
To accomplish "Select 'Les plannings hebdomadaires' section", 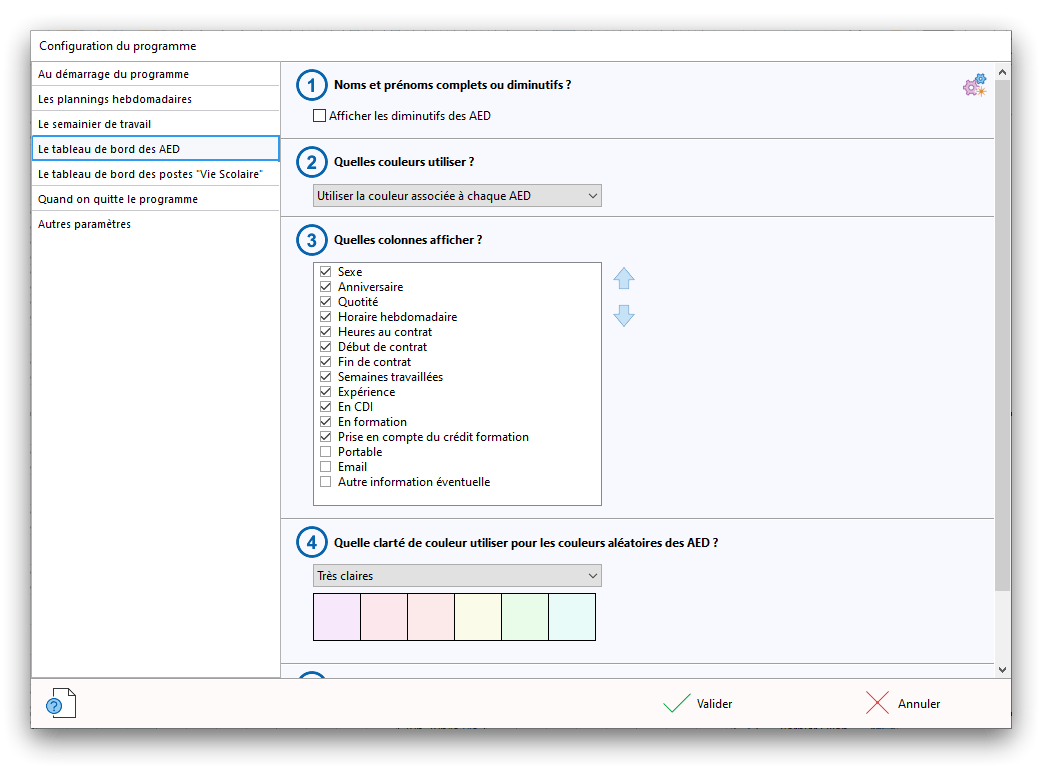I will [115, 99].
